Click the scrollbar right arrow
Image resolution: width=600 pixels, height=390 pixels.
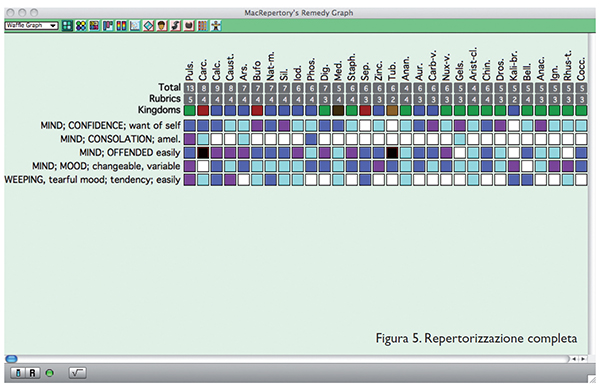[583, 359]
